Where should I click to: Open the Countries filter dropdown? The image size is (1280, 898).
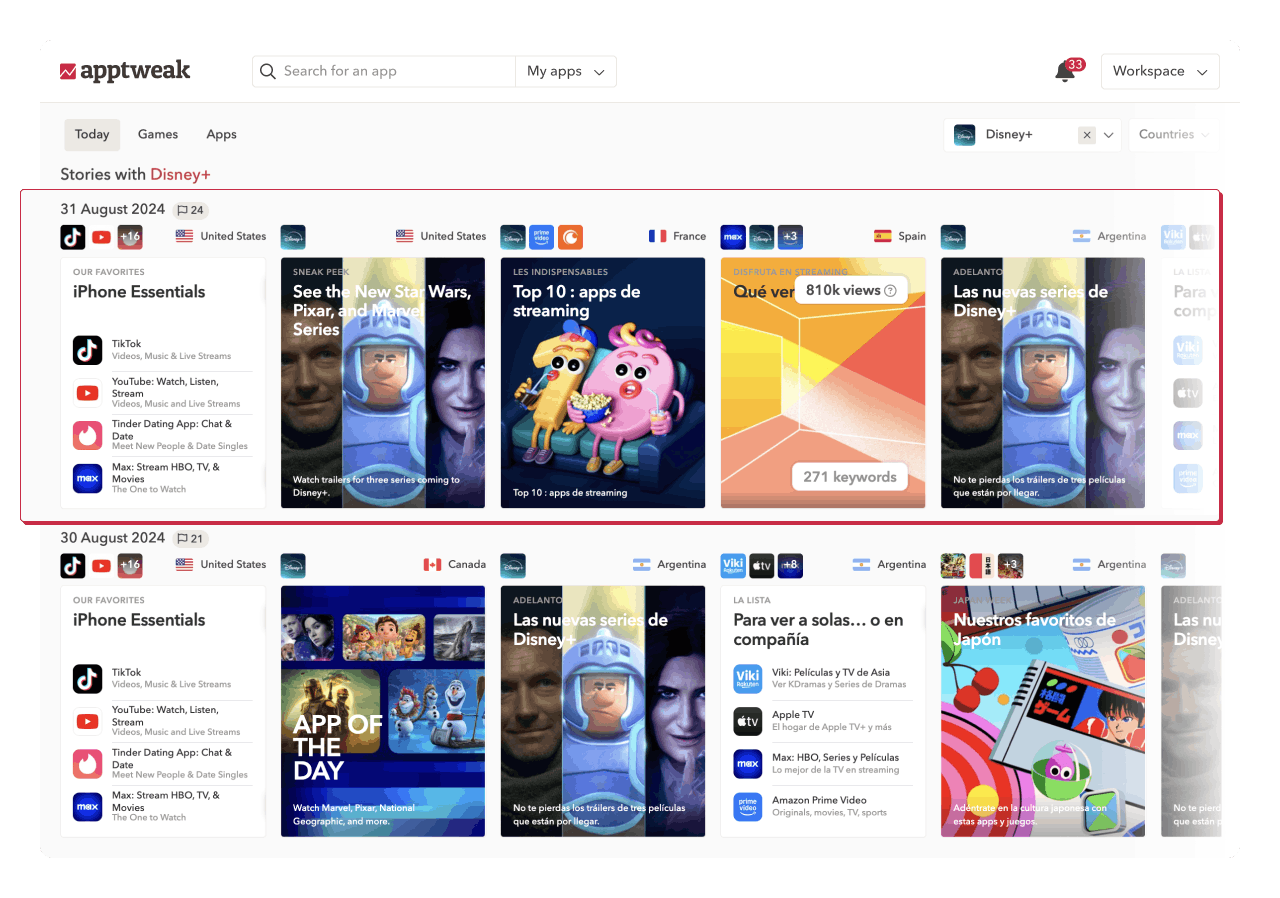1174,134
